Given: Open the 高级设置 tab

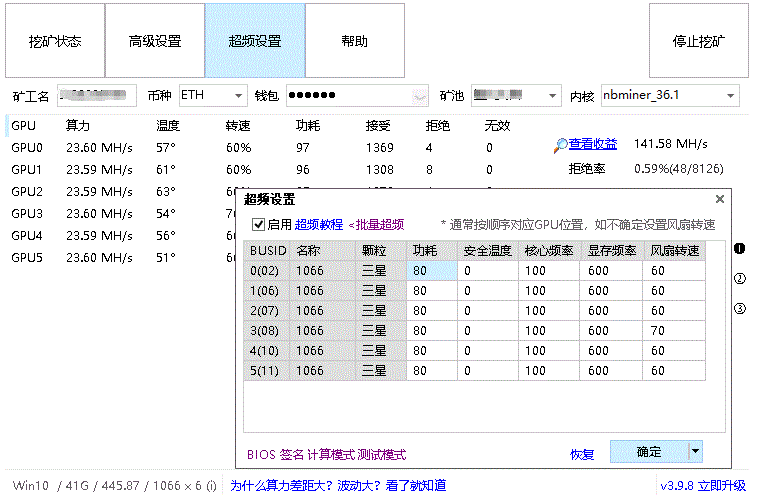Looking at the screenshot, I should pyautogui.click(x=155, y=42).
